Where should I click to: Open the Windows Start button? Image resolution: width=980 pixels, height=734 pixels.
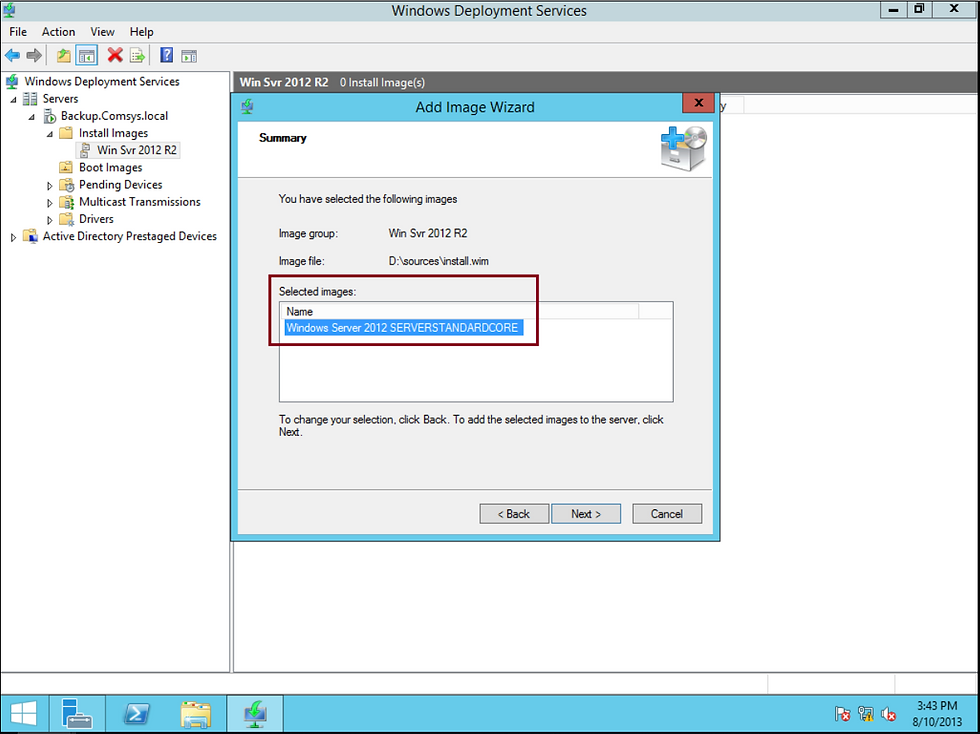tap(22, 713)
